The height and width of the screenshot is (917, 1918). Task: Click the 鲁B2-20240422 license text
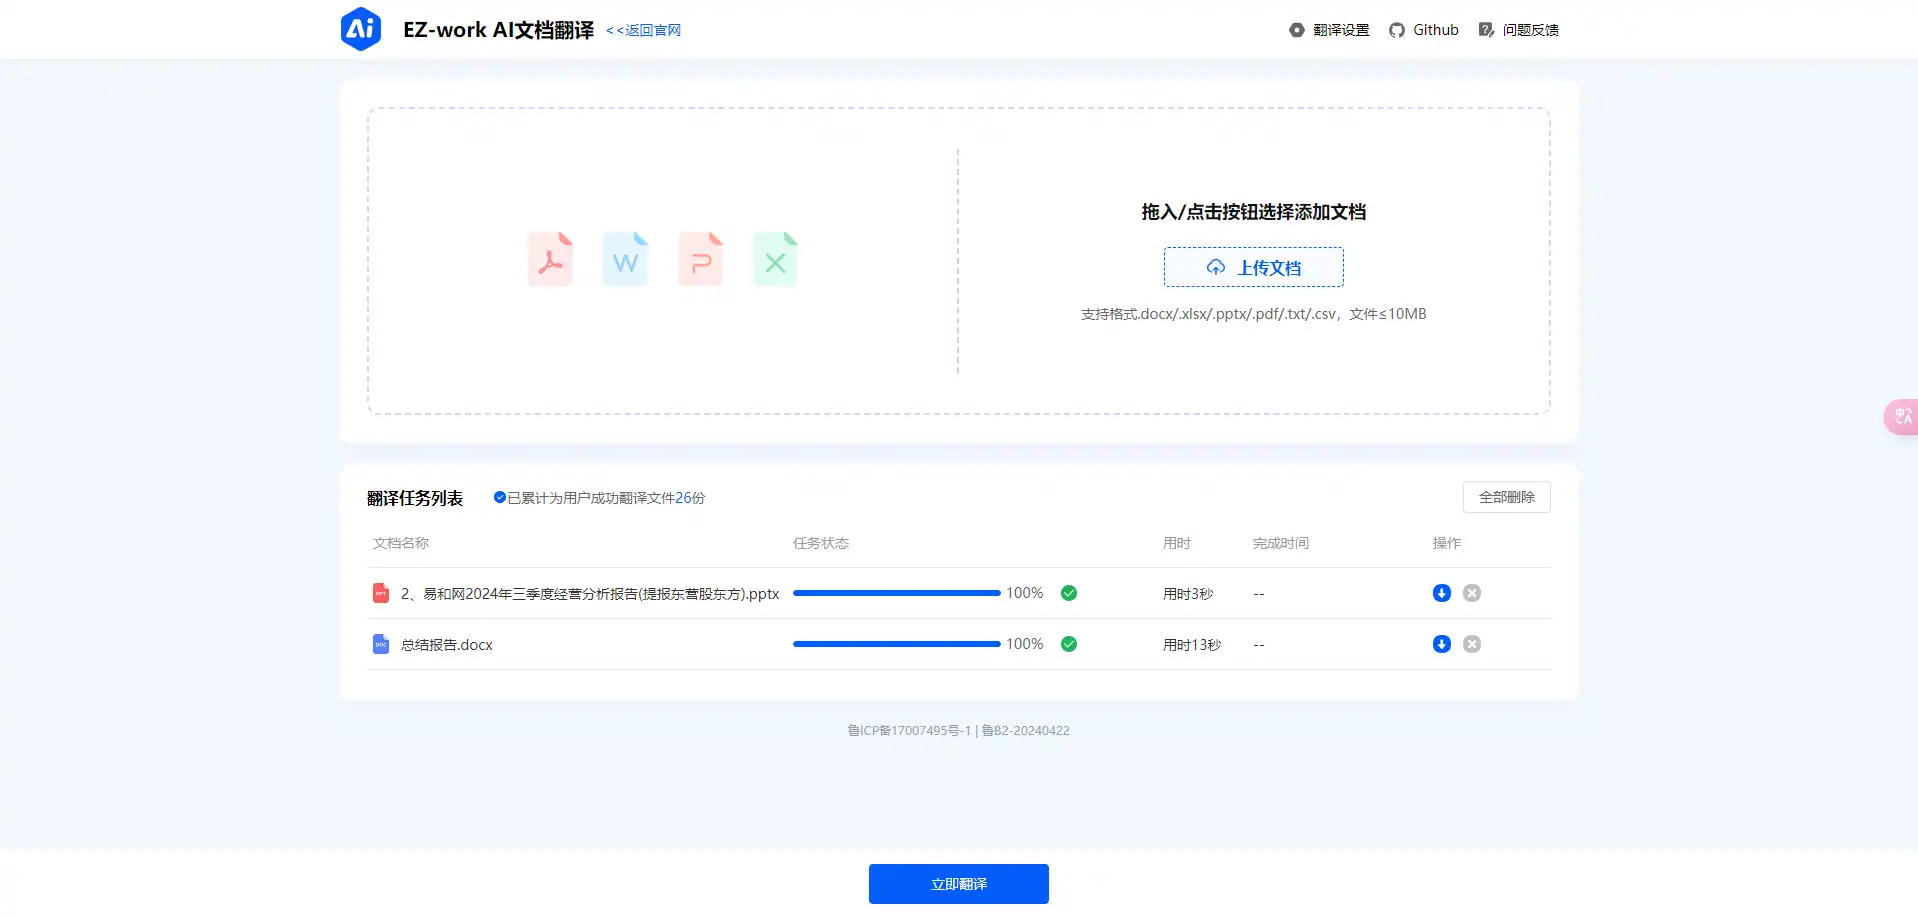click(x=1026, y=731)
